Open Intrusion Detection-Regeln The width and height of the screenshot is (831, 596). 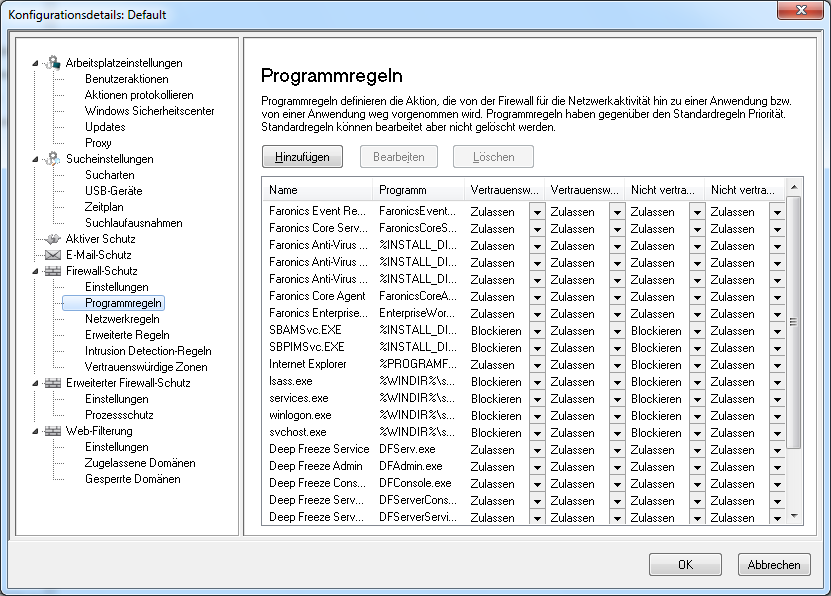coord(148,351)
